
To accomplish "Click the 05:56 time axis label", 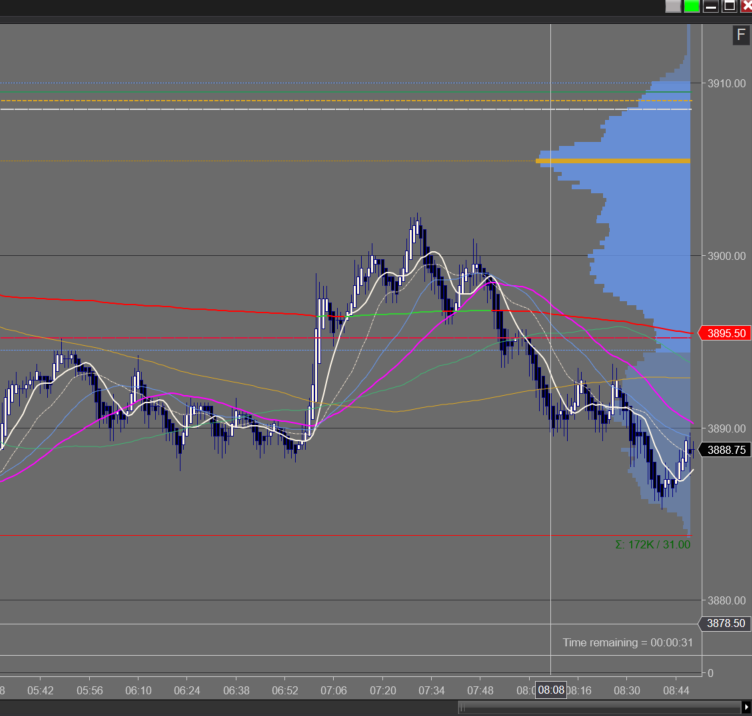I will click(90, 691).
